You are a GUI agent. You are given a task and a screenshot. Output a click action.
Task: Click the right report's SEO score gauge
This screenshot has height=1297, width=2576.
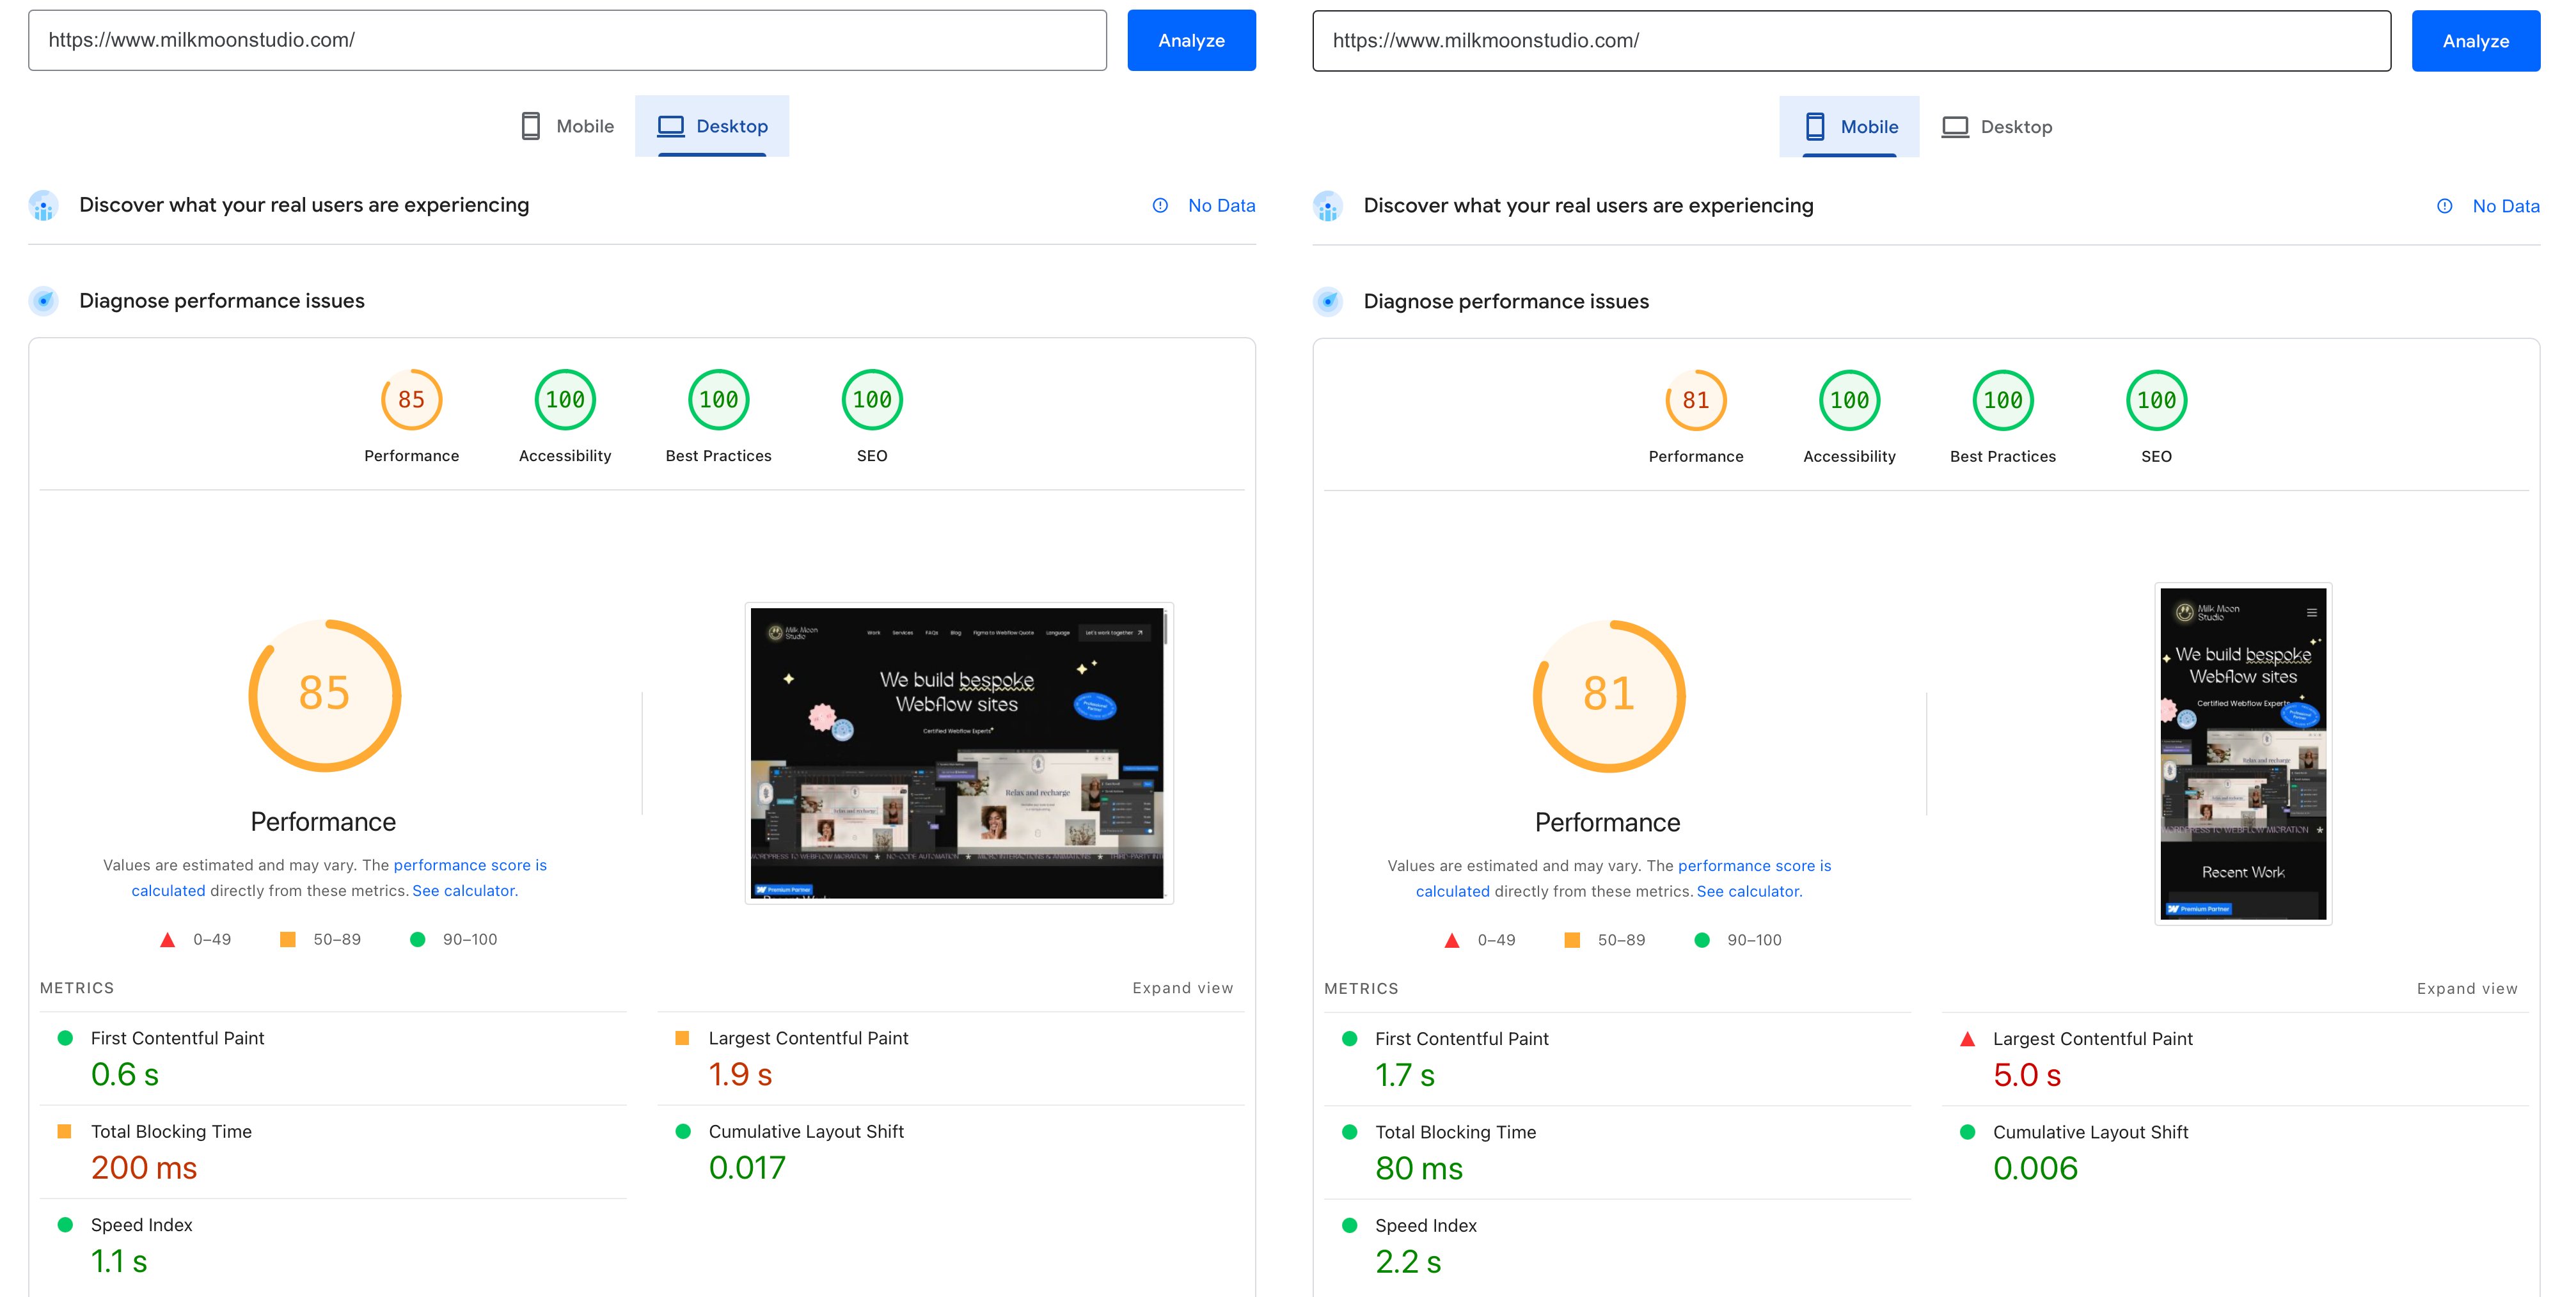click(2156, 401)
